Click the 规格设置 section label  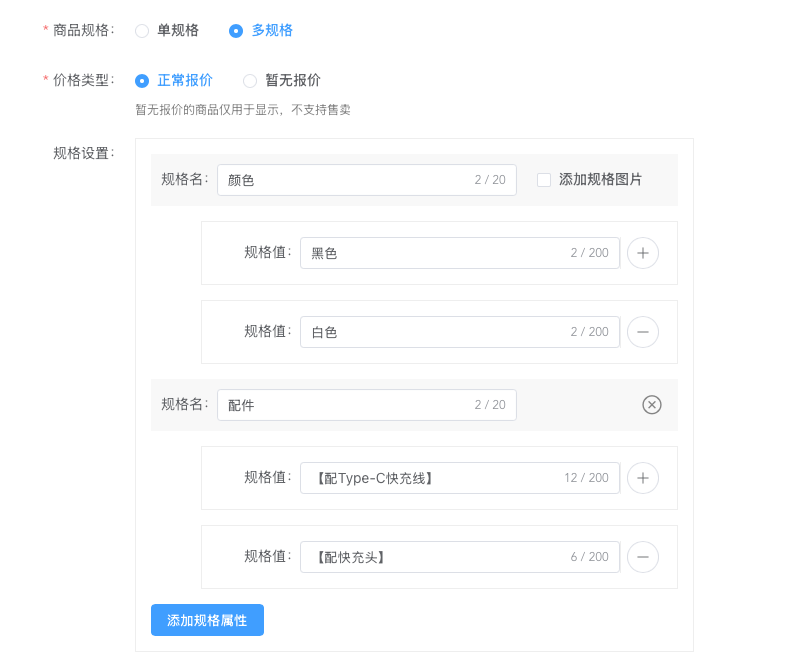point(83,153)
